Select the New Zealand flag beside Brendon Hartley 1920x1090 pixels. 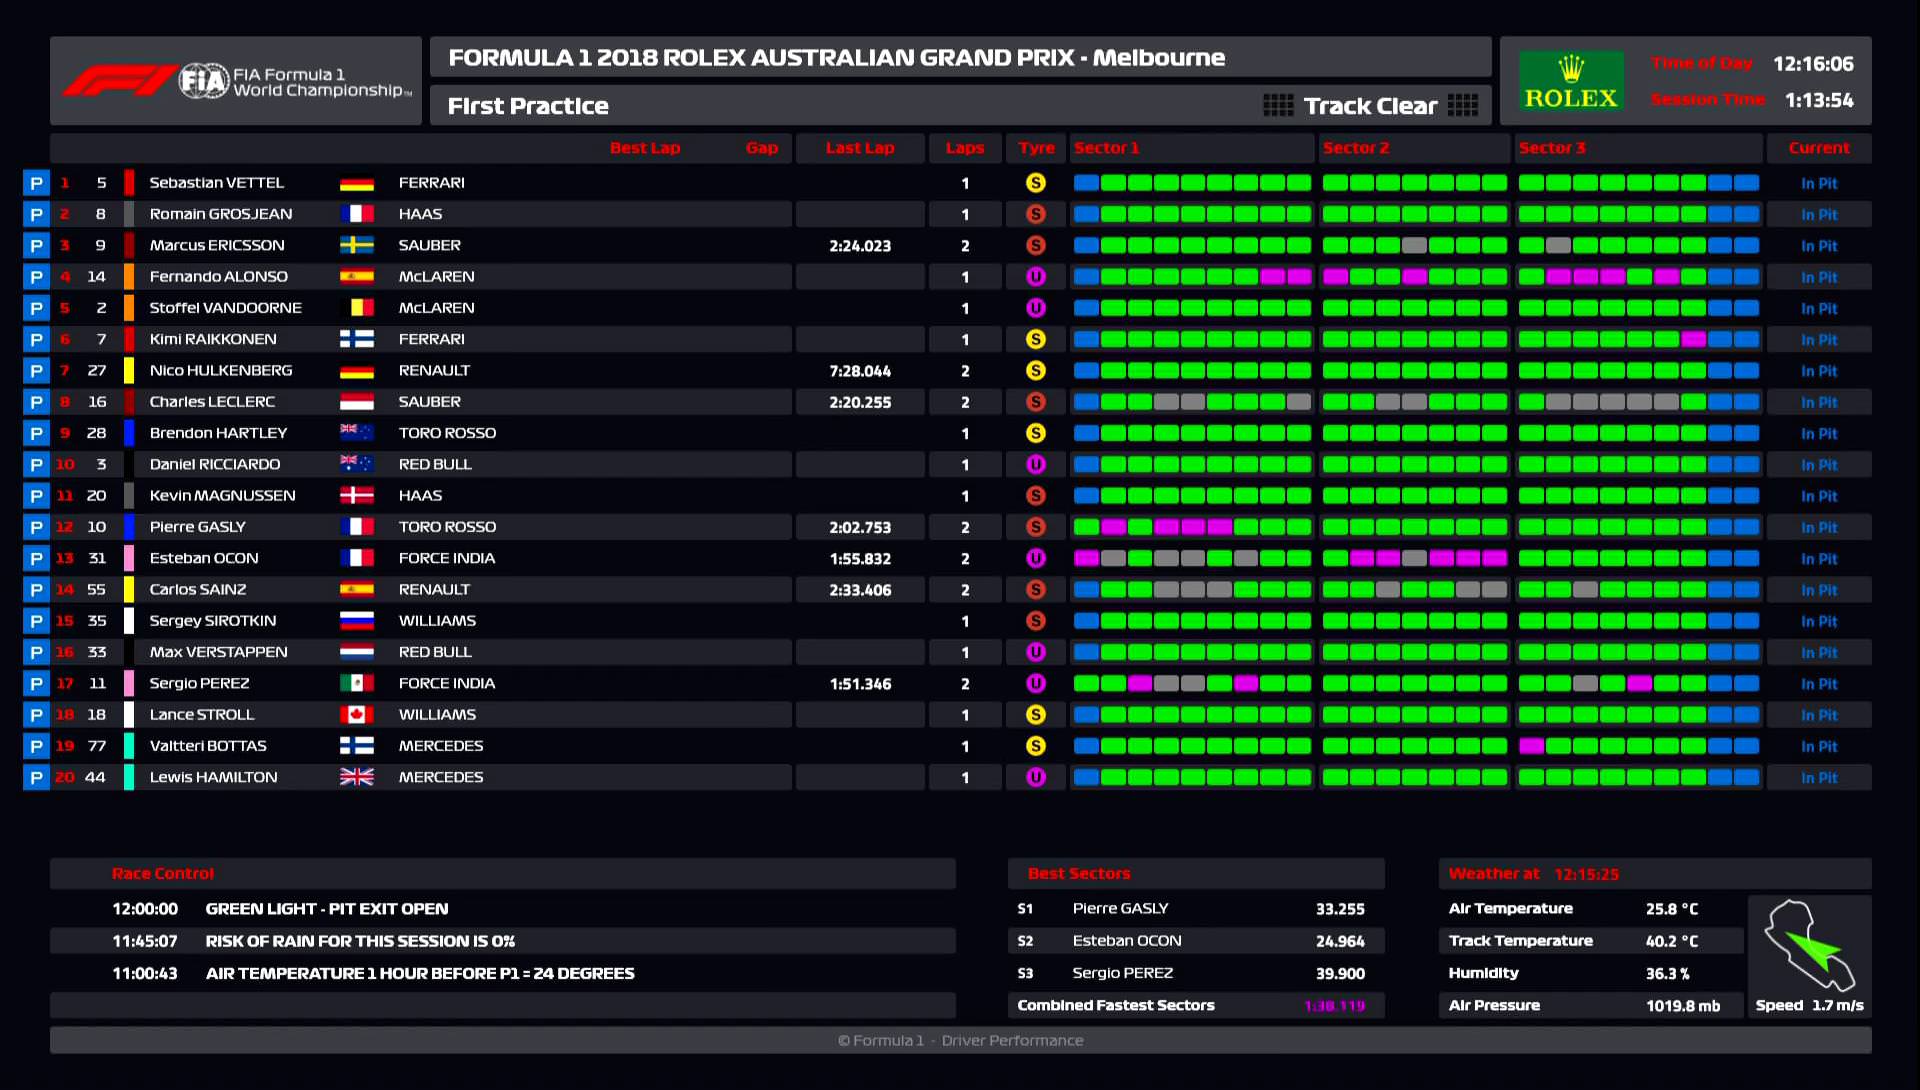tap(357, 433)
